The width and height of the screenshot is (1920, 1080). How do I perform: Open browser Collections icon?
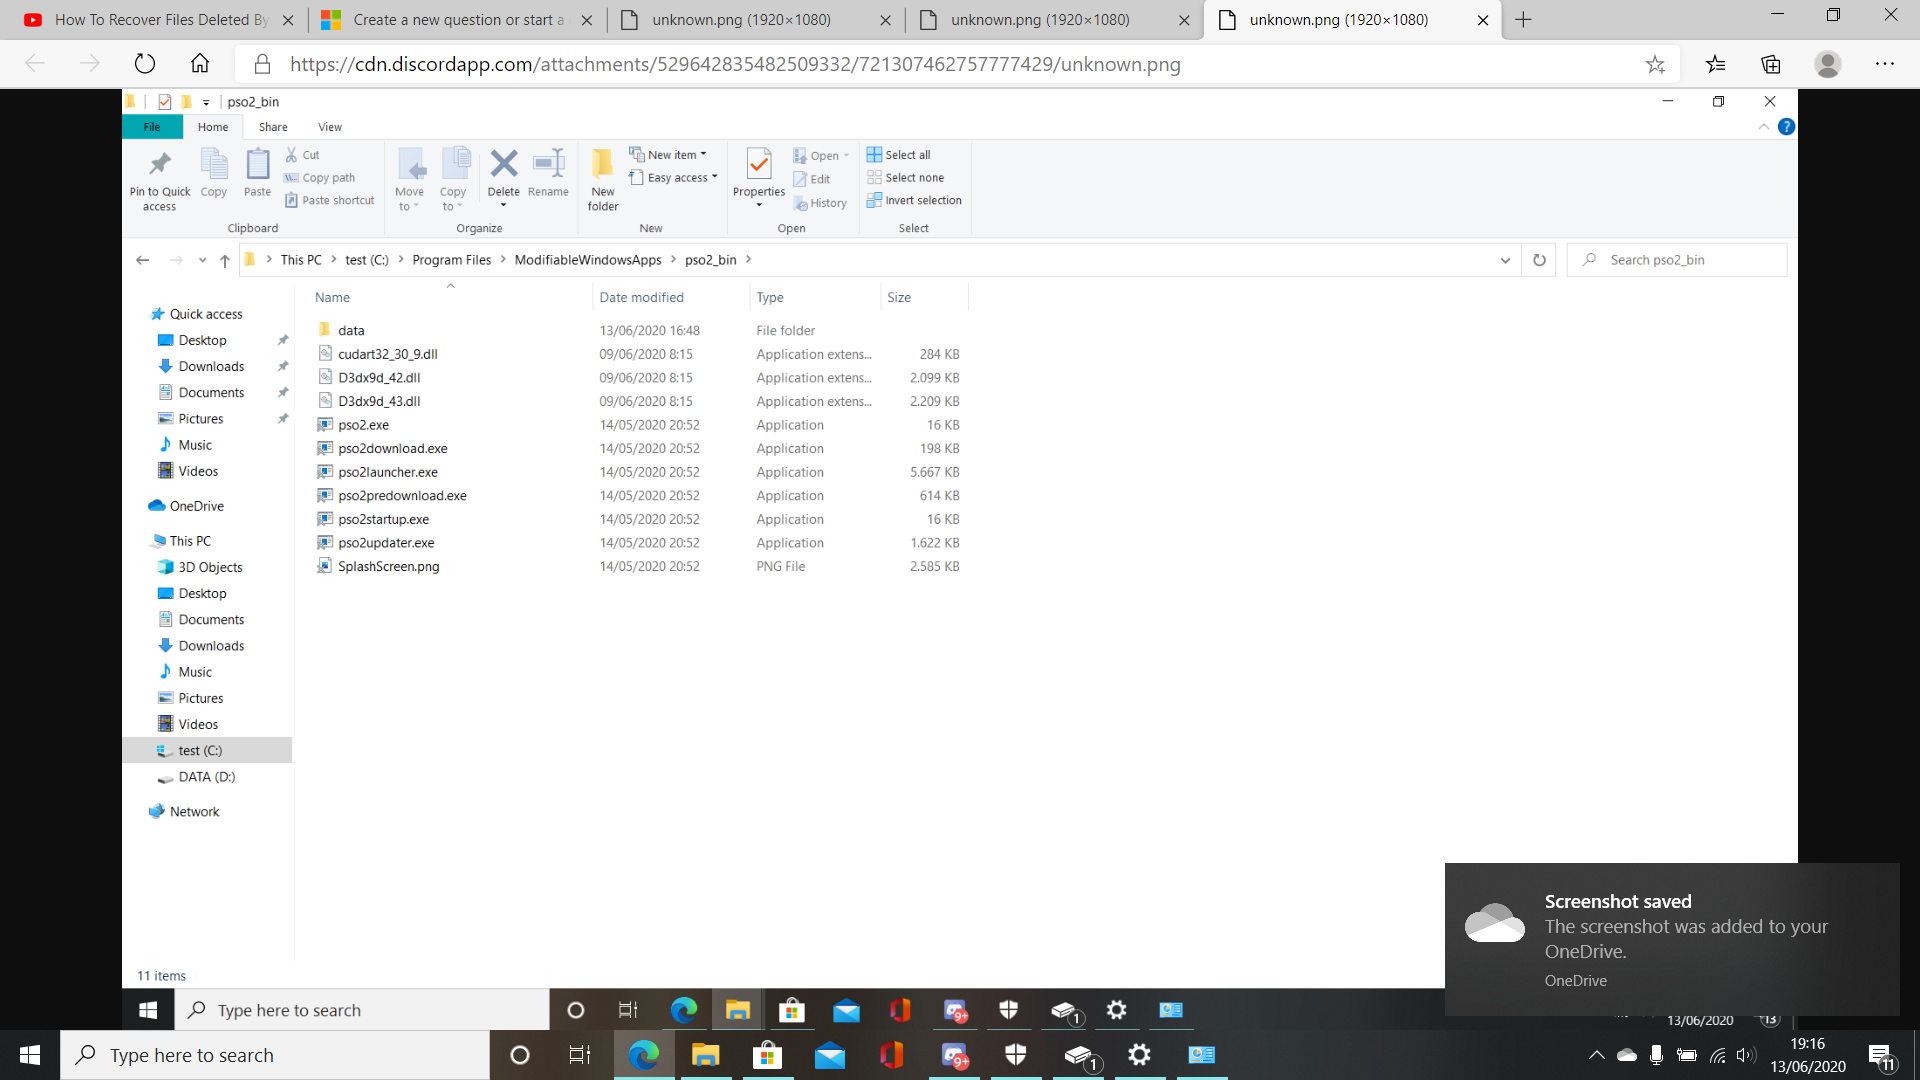[1771, 64]
